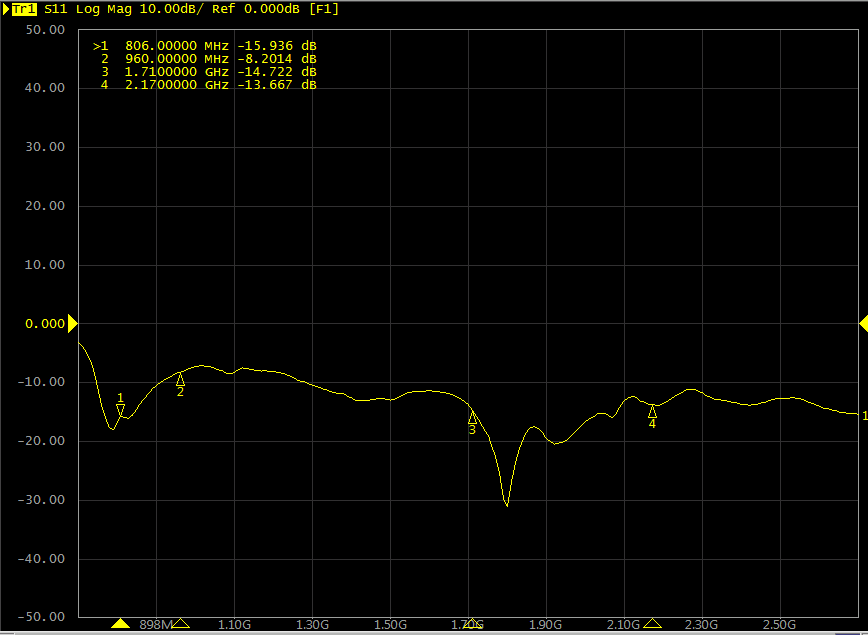Select the highlighted Tr1 trace label
Viewport: 868px width, 635px height.
(x=24, y=9)
